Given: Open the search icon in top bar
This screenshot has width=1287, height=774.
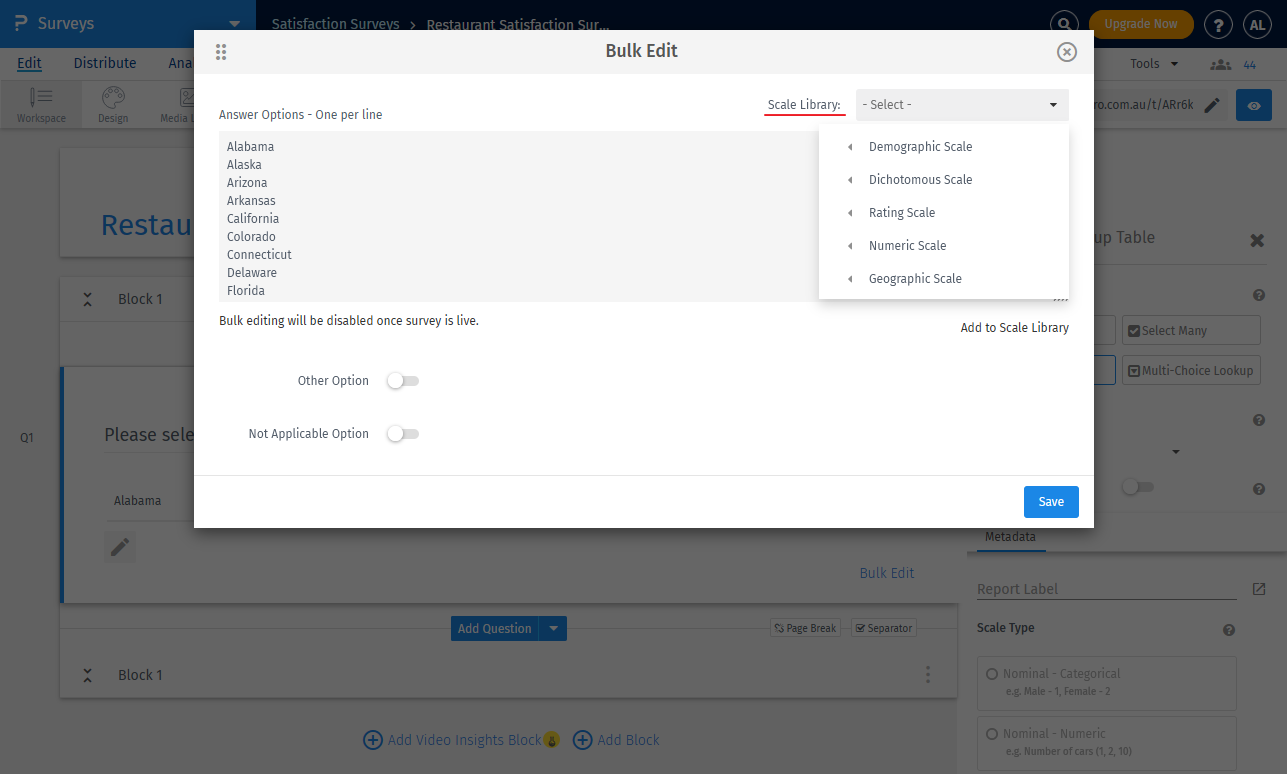Looking at the screenshot, I should (x=1064, y=24).
